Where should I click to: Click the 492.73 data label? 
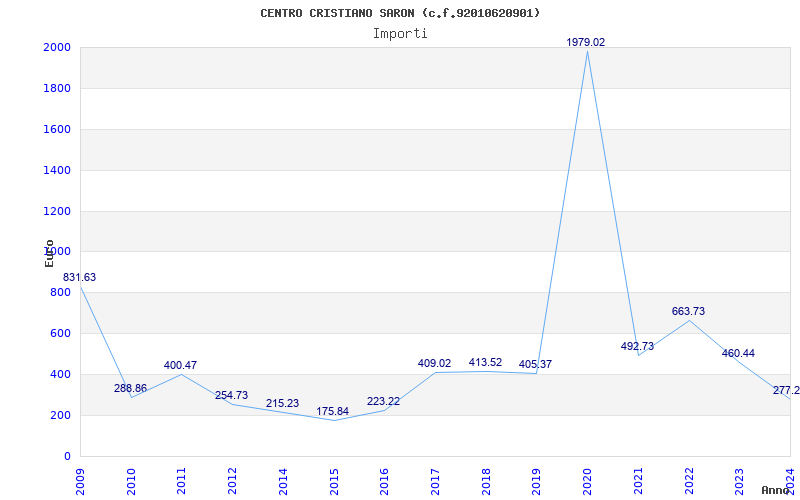637,346
